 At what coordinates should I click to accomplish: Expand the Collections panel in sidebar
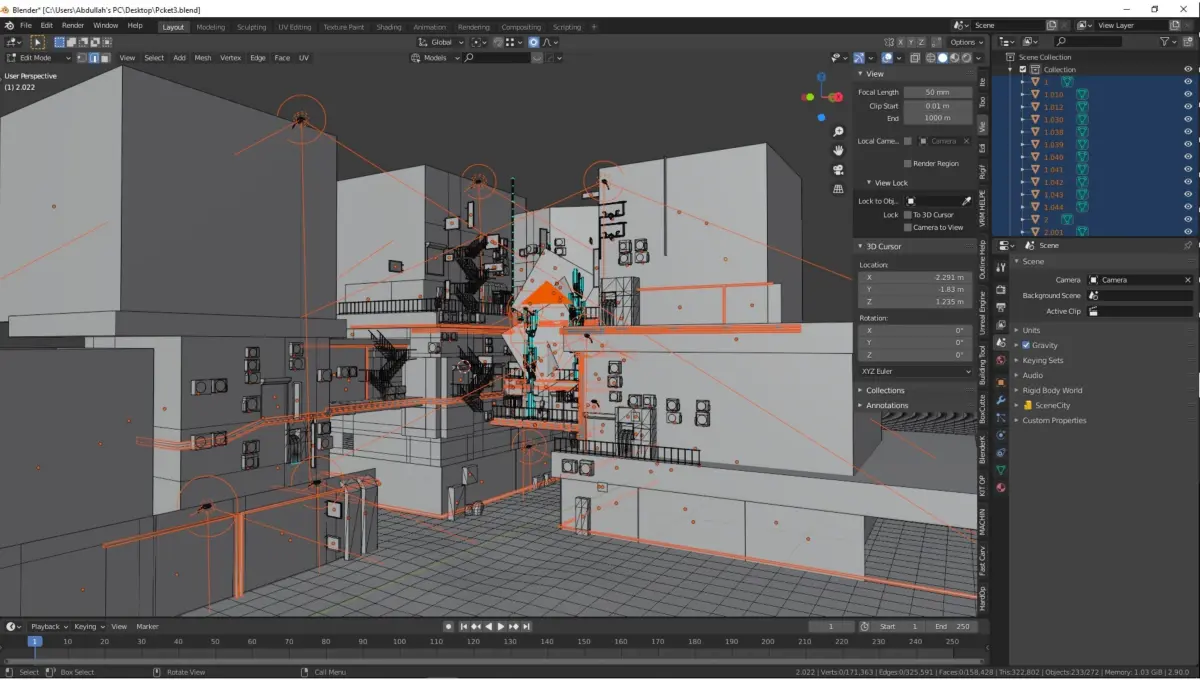click(x=885, y=390)
